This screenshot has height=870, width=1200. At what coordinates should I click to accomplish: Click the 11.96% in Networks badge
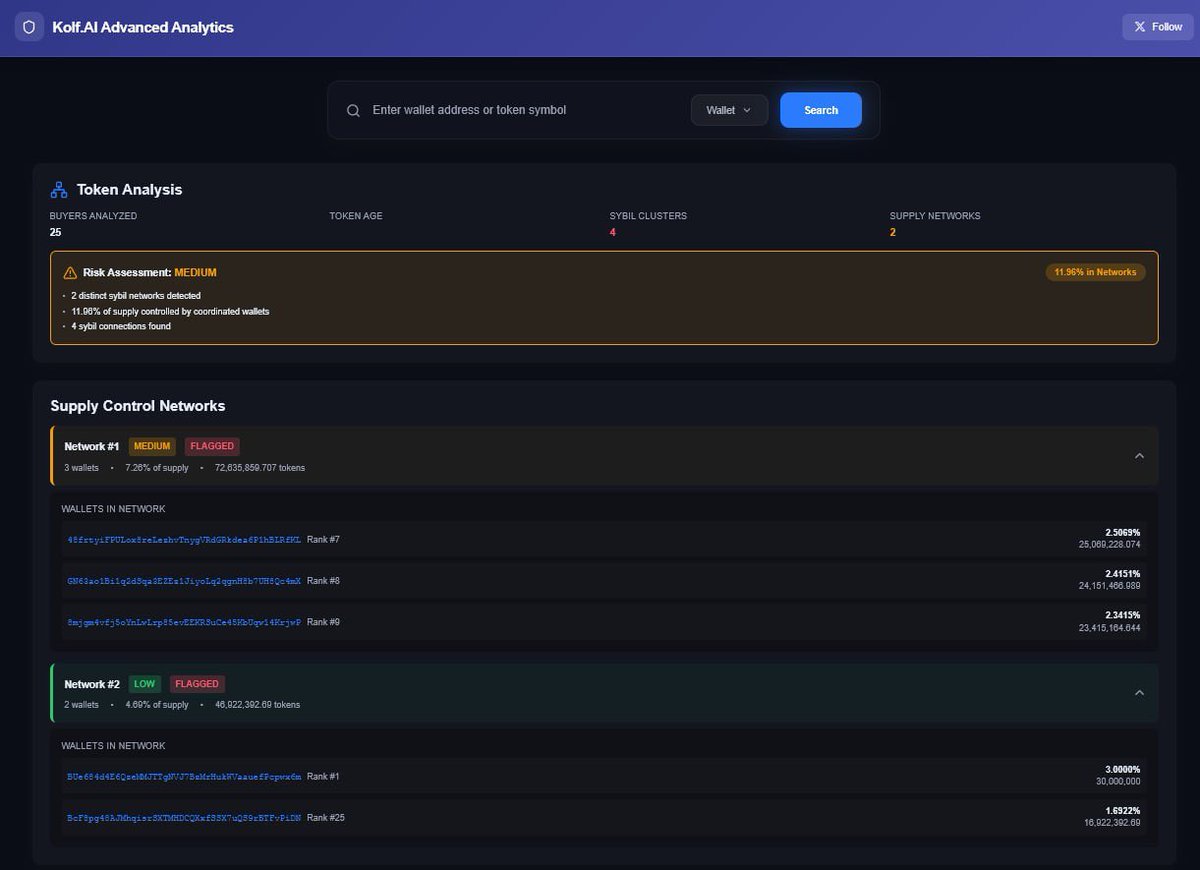(1095, 272)
